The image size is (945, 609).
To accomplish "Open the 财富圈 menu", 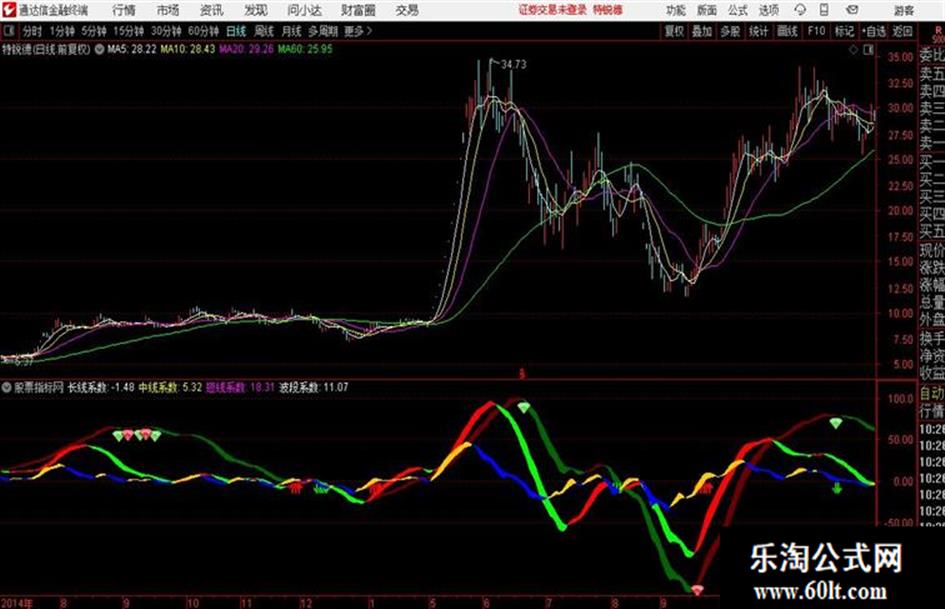I will (x=358, y=10).
